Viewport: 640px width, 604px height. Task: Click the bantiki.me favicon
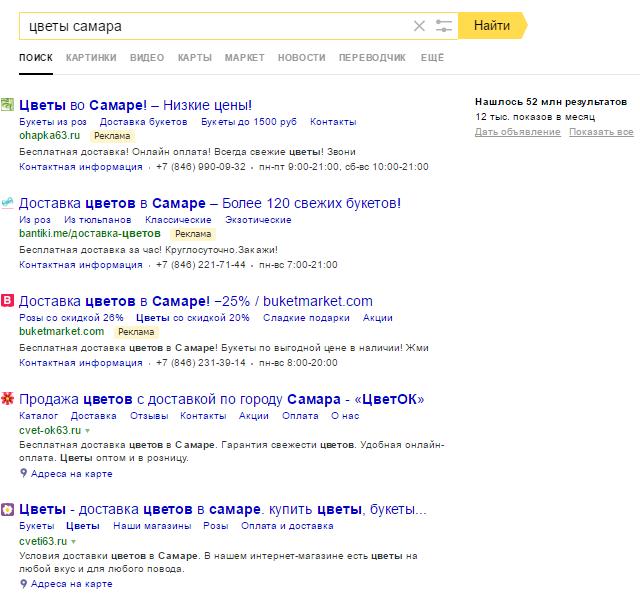pos(7,203)
